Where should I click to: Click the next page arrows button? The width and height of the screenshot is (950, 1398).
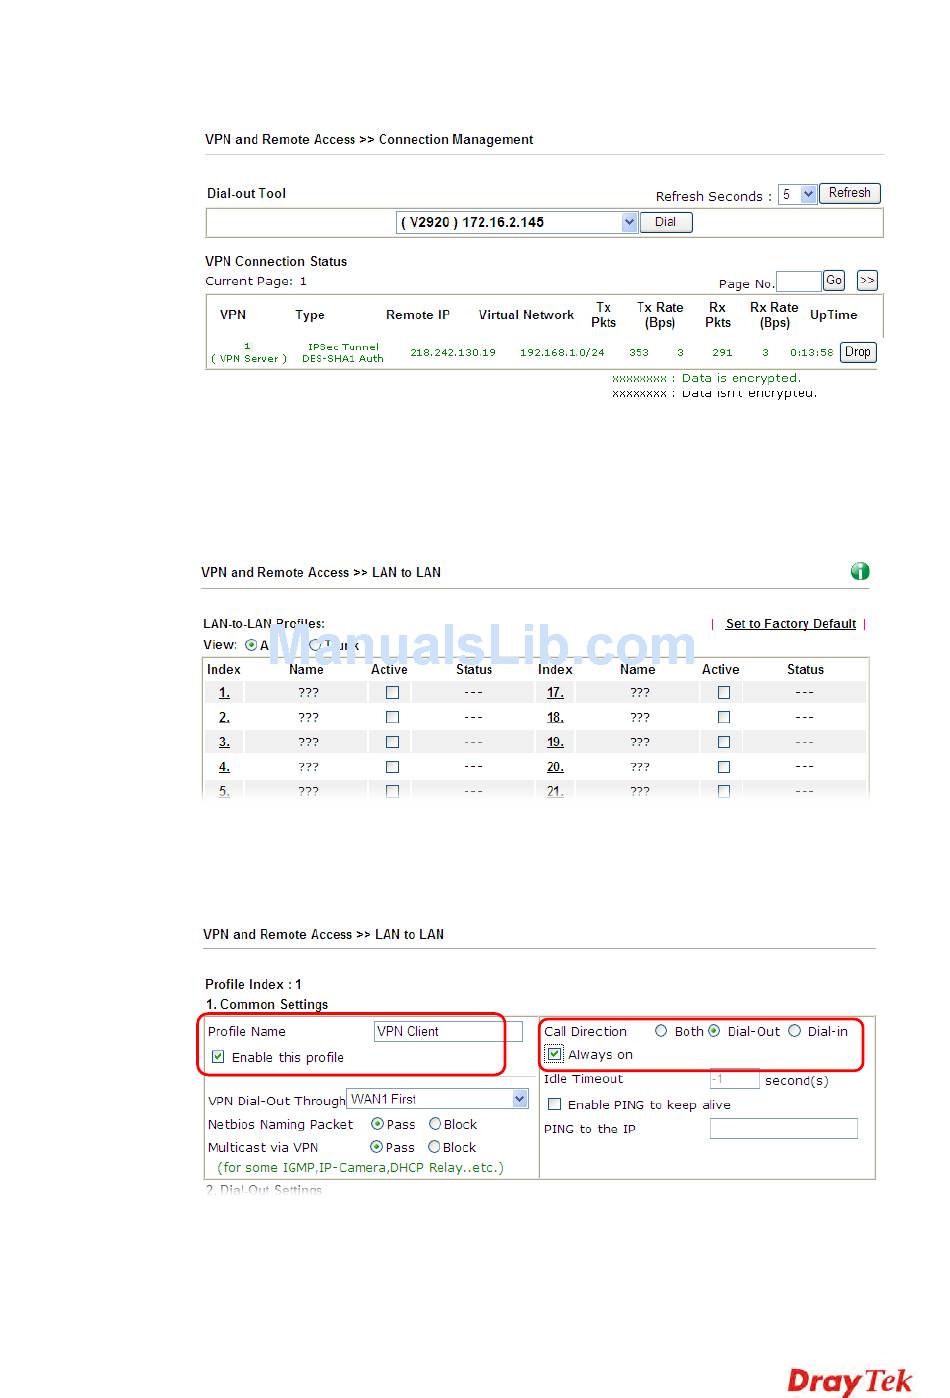[867, 281]
